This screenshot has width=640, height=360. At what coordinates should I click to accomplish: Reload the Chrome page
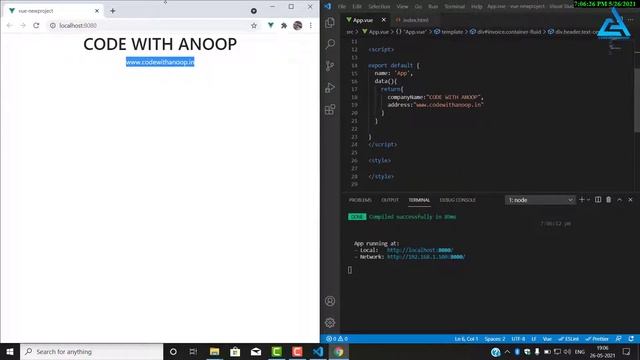[x=36, y=25]
